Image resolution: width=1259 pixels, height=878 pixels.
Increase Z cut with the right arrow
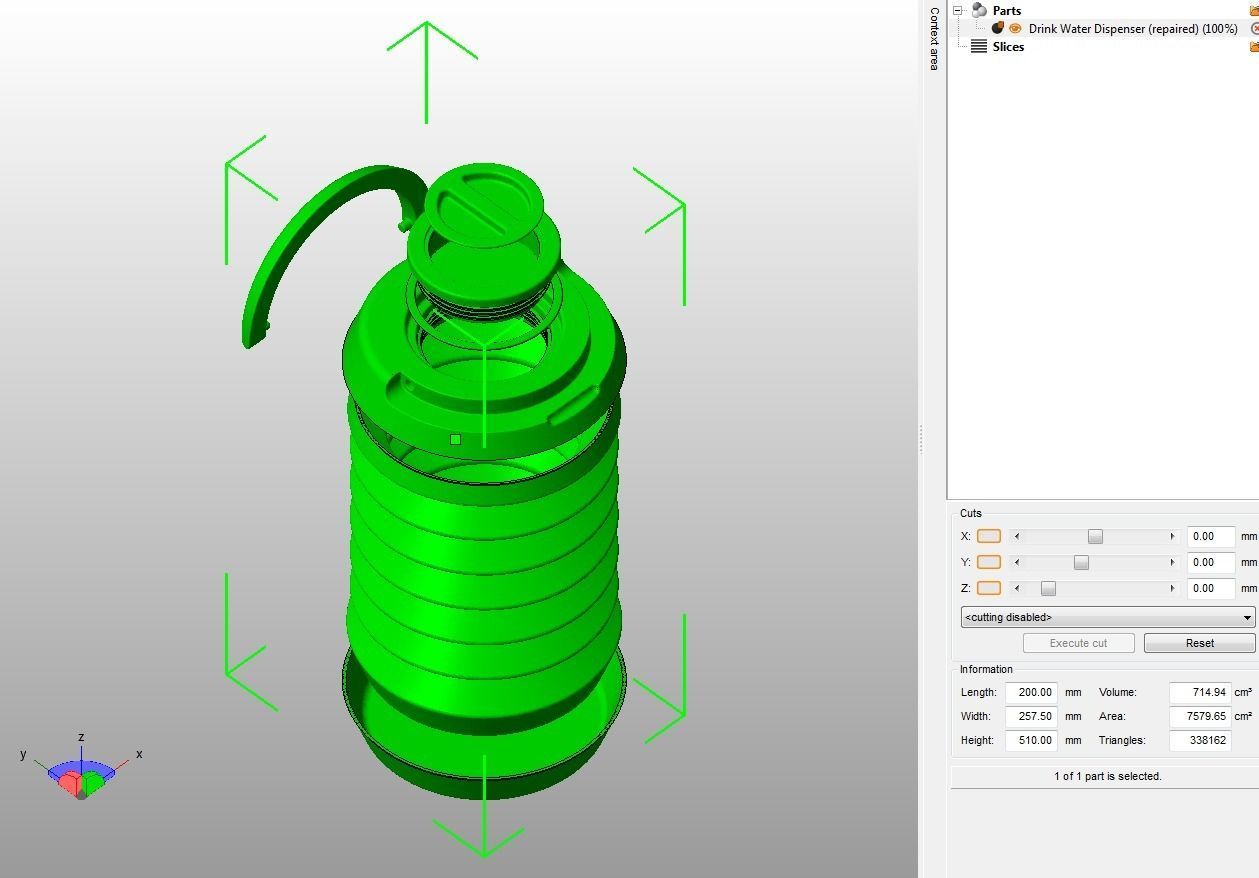pyautogui.click(x=1172, y=588)
